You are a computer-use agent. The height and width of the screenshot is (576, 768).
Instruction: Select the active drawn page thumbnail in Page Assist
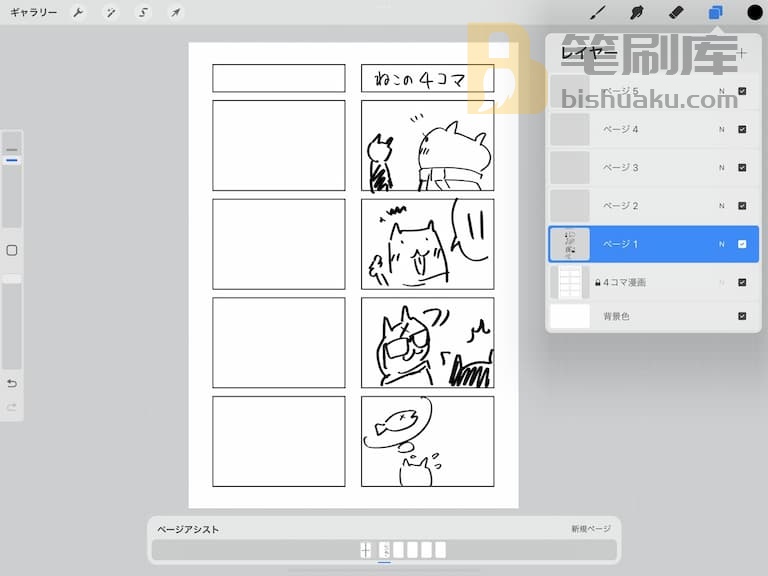click(384, 550)
